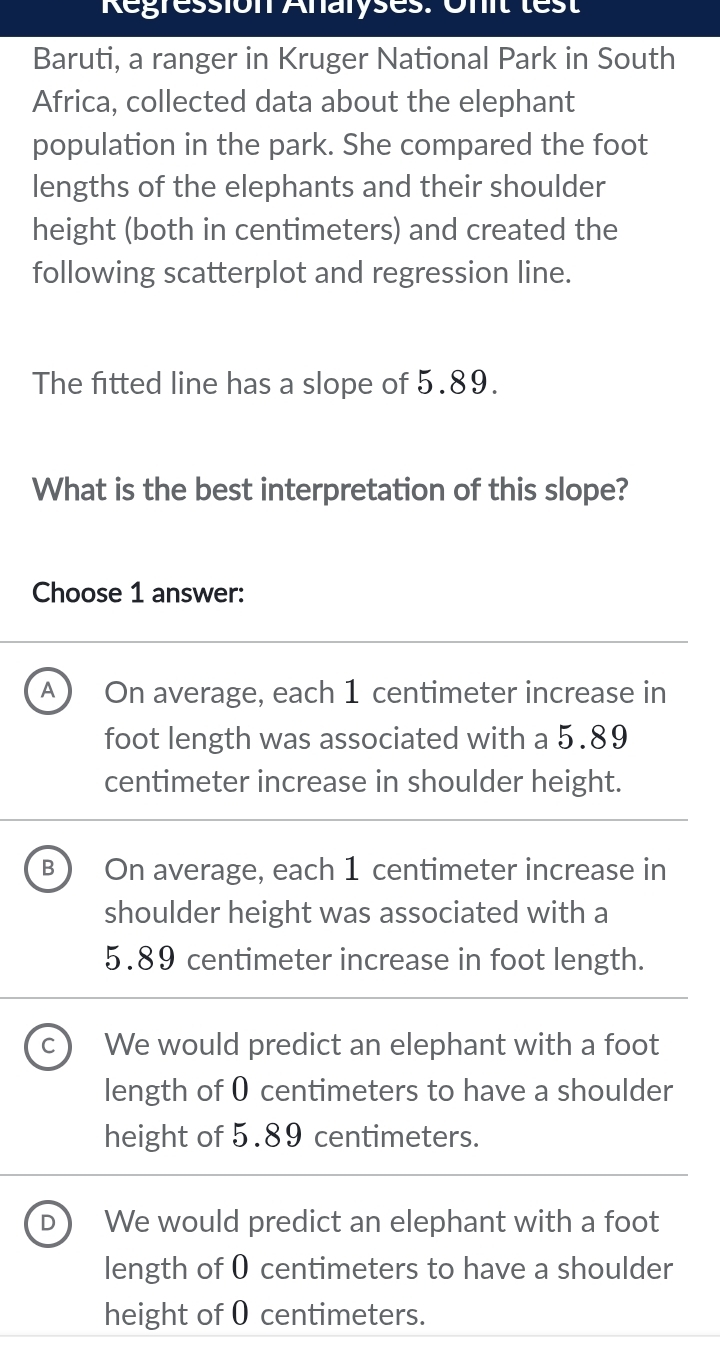Image resolution: width=720 pixels, height=1352 pixels.
Task: Click the 'centimeter increase in shoulder height' line
Action: [x=363, y=782]
